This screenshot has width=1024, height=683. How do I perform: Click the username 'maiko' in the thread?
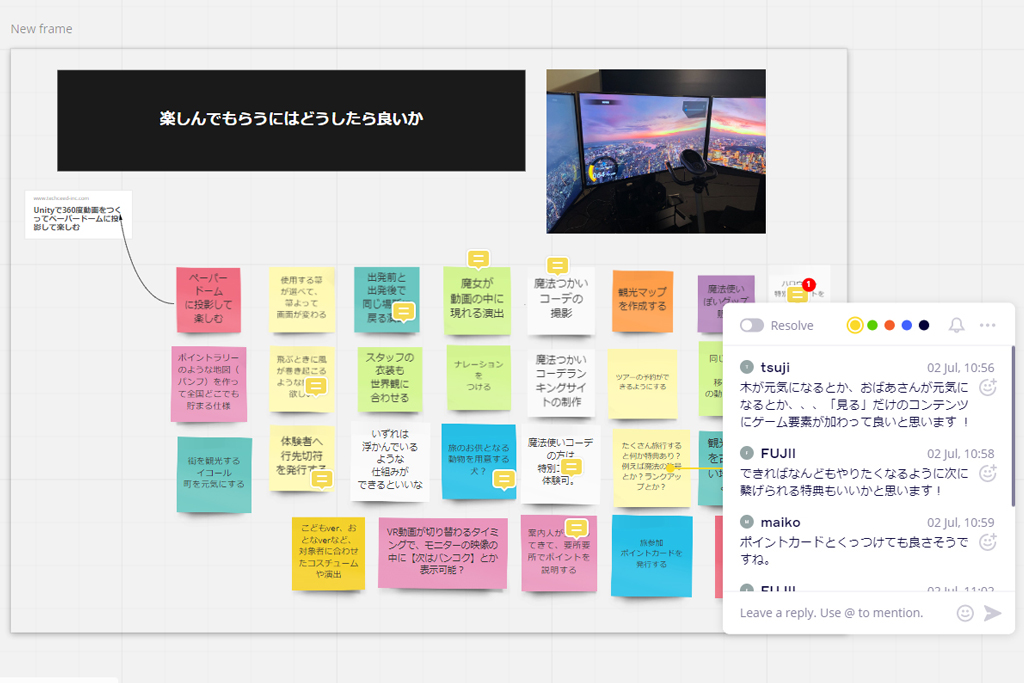(x=780, y=522)
